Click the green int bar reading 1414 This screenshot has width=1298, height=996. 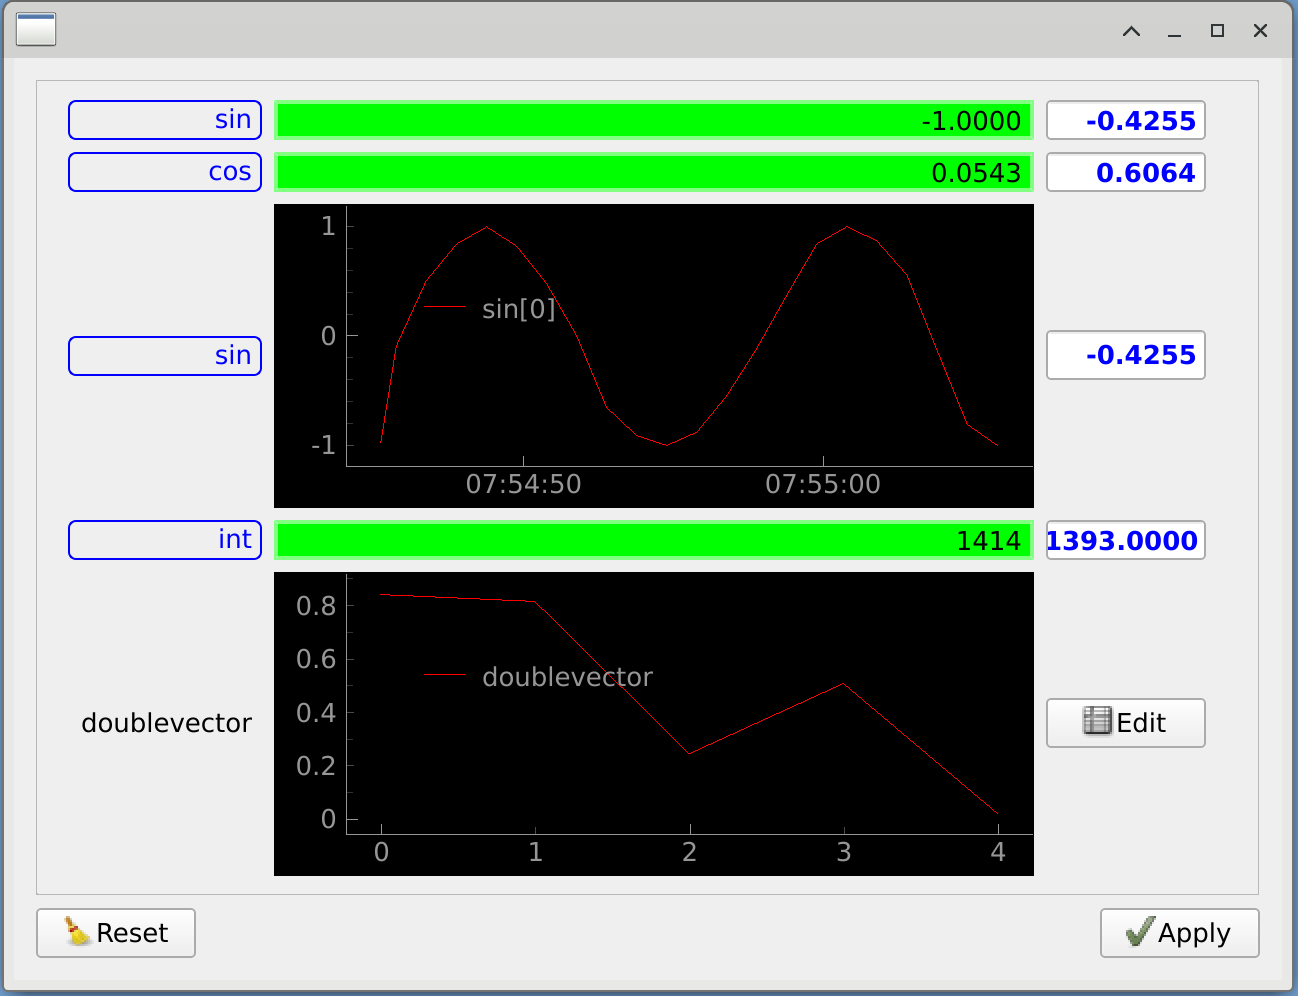coord(653,540)
